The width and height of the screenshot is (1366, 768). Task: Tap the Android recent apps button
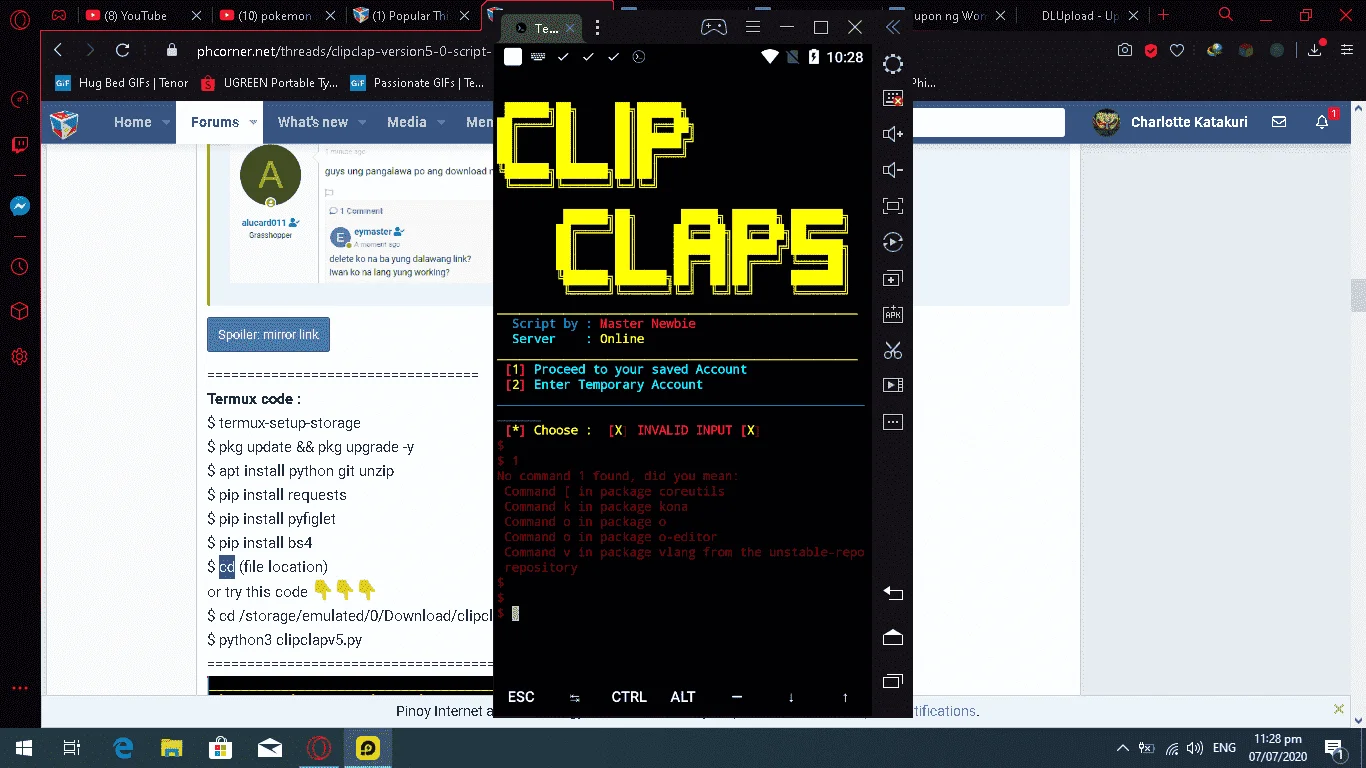click(893, 681)
